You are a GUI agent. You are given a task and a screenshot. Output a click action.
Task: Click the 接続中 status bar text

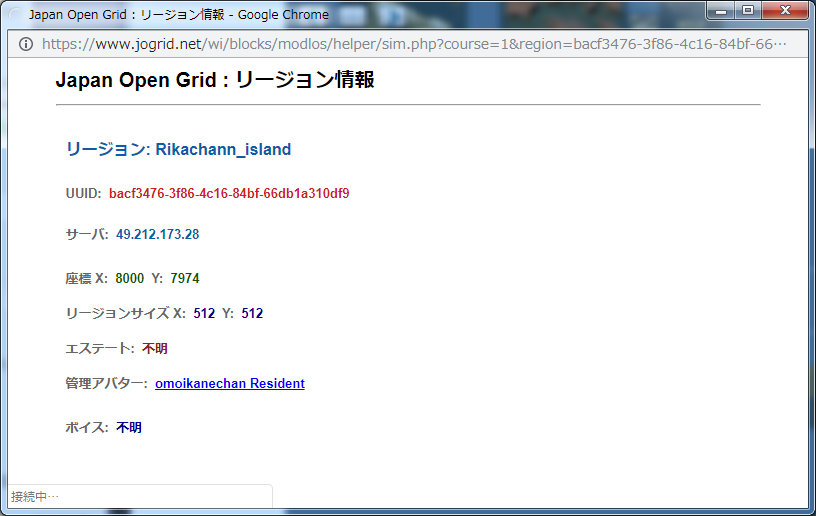coord(34,497)
